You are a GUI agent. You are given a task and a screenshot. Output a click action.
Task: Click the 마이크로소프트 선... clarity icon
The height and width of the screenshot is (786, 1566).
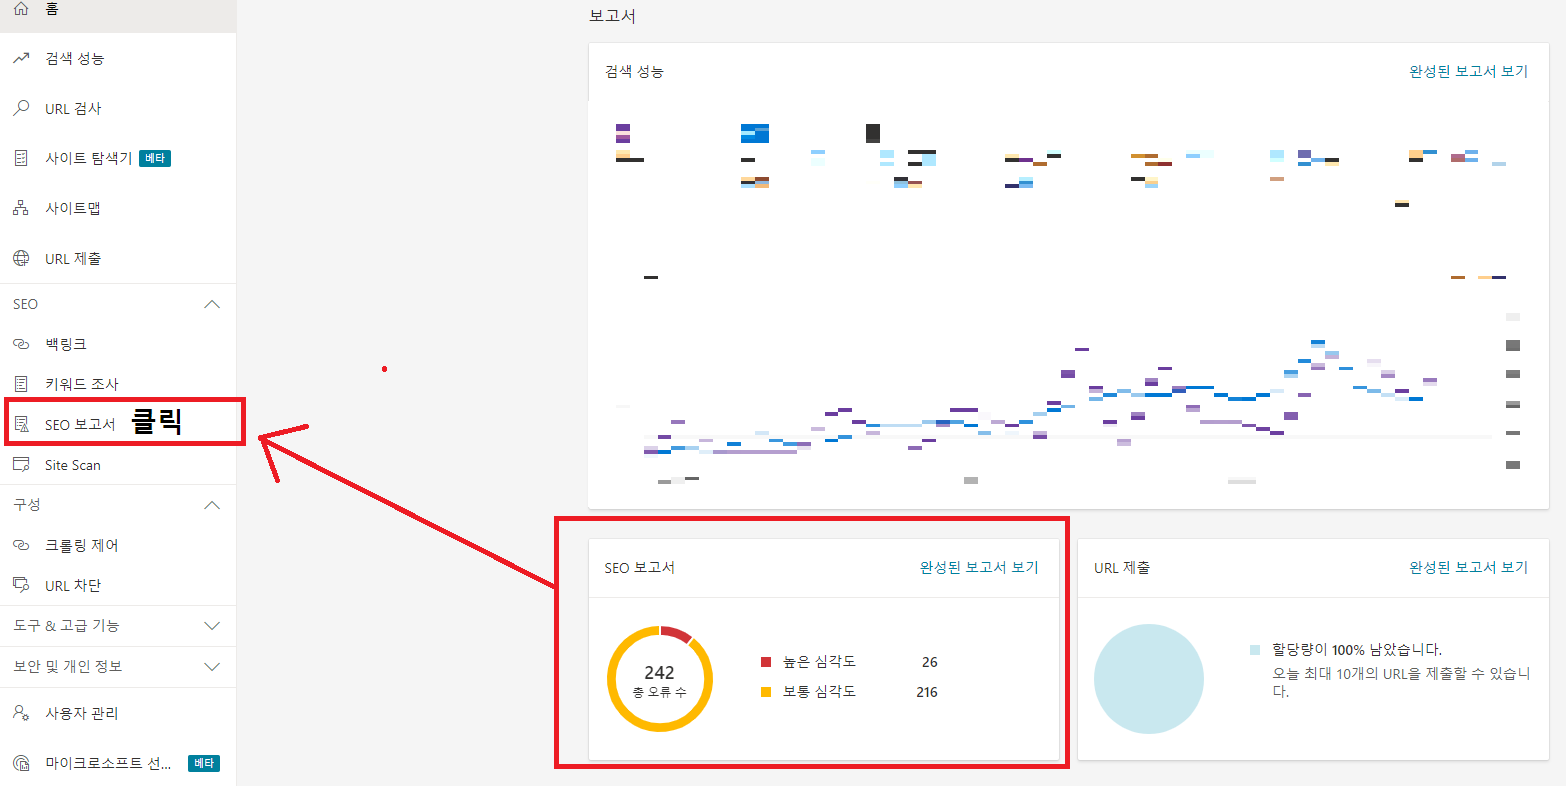tap(21, 763)
